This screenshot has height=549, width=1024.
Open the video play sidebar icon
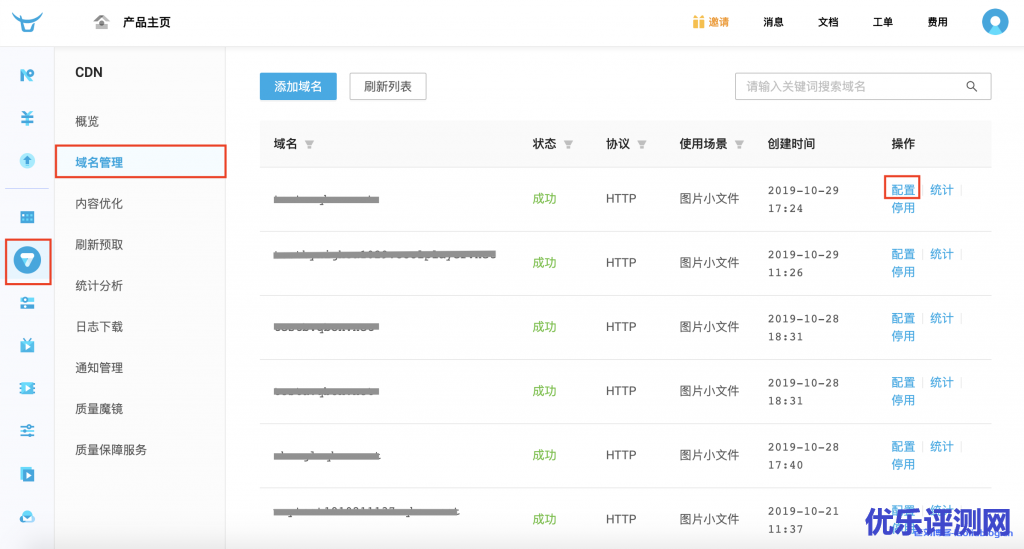pyautogui.click(x=27, y=474)
